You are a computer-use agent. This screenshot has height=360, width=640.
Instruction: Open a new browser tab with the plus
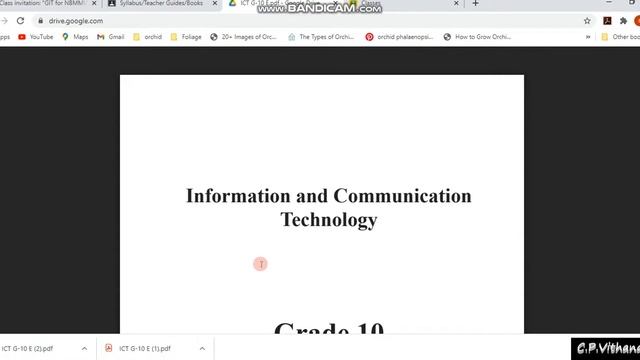475,3
